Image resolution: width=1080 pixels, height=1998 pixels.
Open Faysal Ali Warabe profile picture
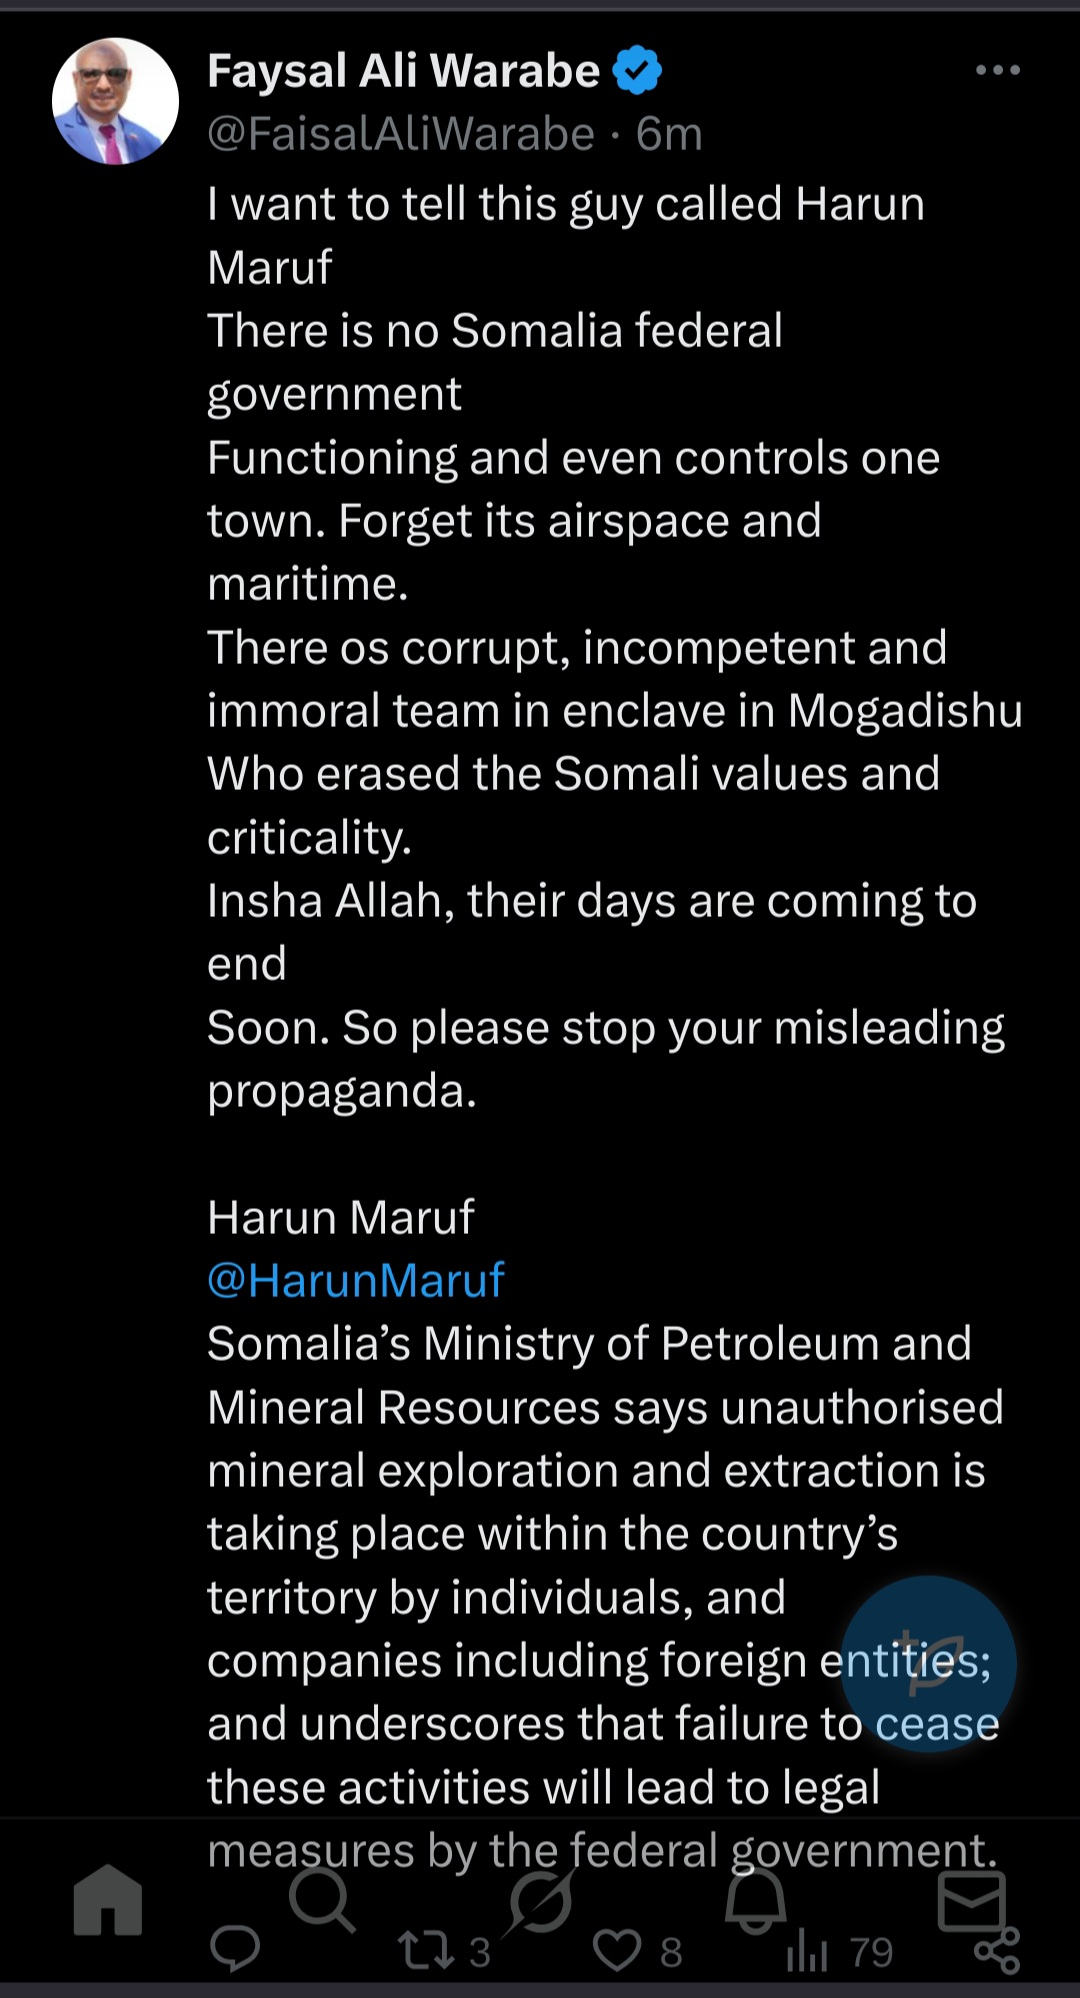115,101
